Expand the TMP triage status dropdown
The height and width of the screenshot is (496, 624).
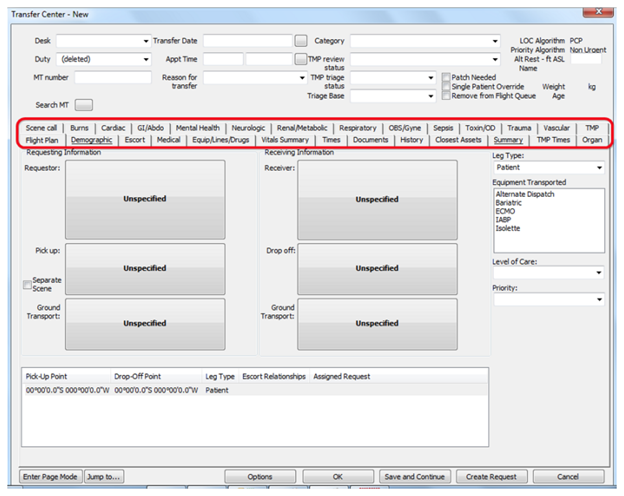393,78
